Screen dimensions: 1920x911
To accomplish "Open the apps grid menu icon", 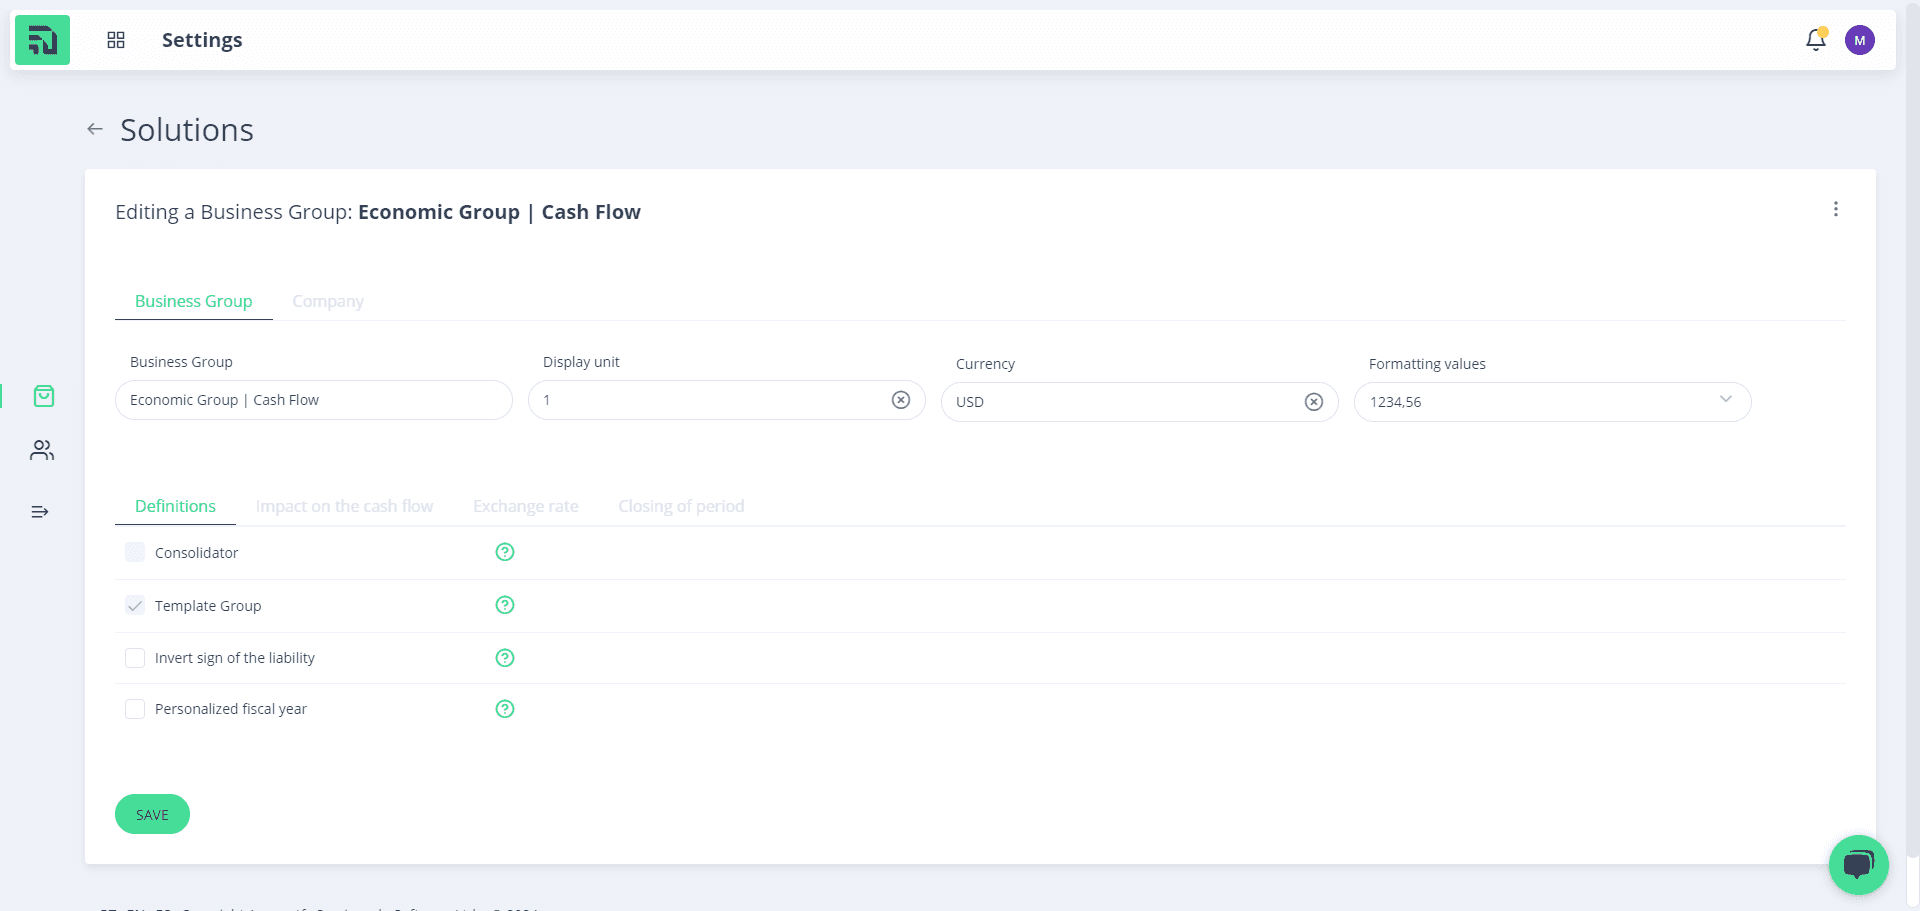I will 116,40.
